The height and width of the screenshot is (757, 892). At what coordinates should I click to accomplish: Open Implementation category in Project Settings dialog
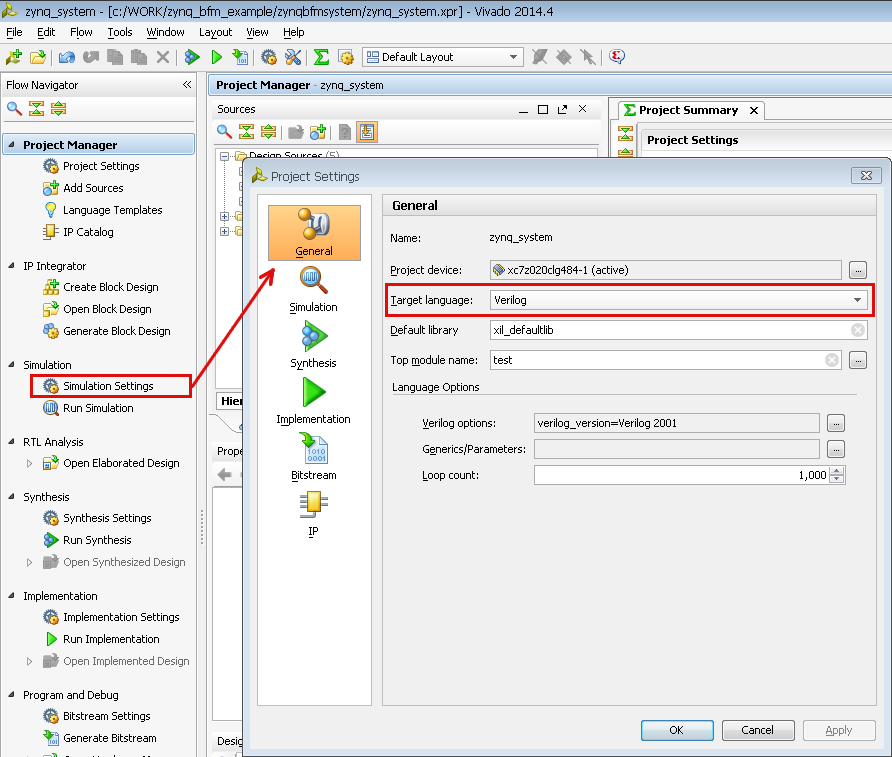point(313,402)
